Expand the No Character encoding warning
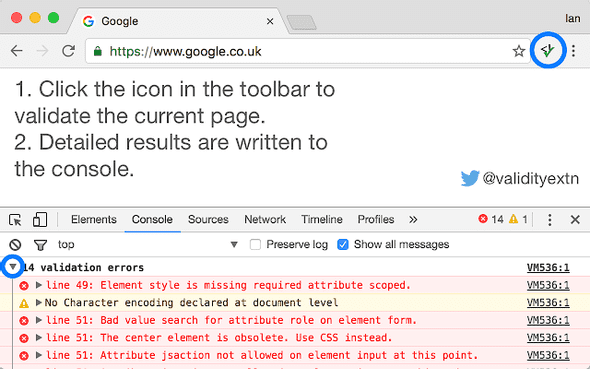Image resolution: width=590 pixels, height=369 pixels. tap(38, 302)
